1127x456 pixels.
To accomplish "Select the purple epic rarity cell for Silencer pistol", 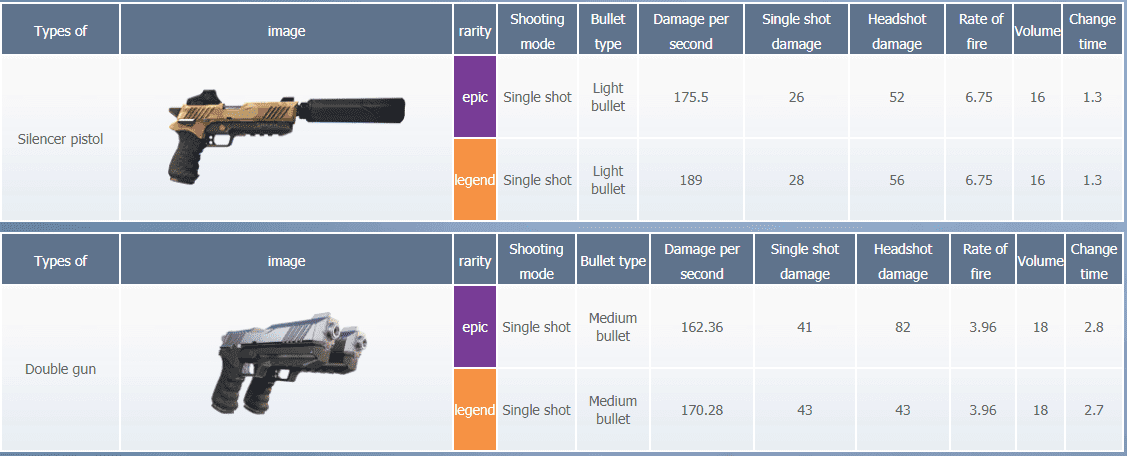I will [x=475, y=97].
